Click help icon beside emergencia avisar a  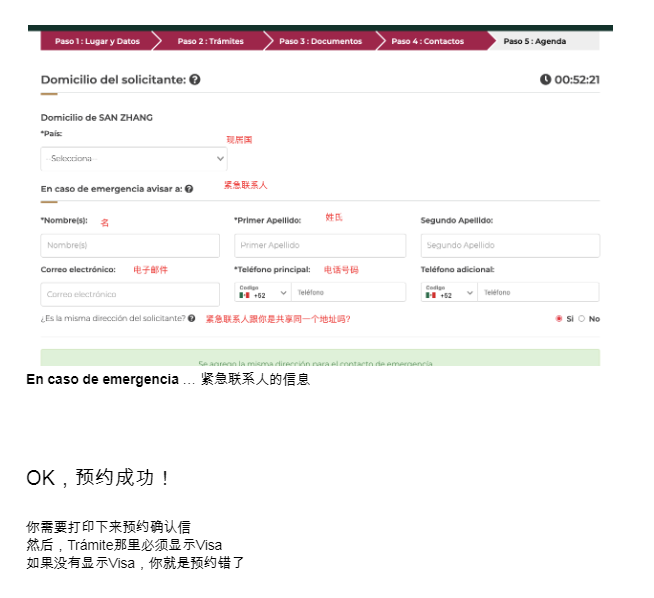pos(189,188)
